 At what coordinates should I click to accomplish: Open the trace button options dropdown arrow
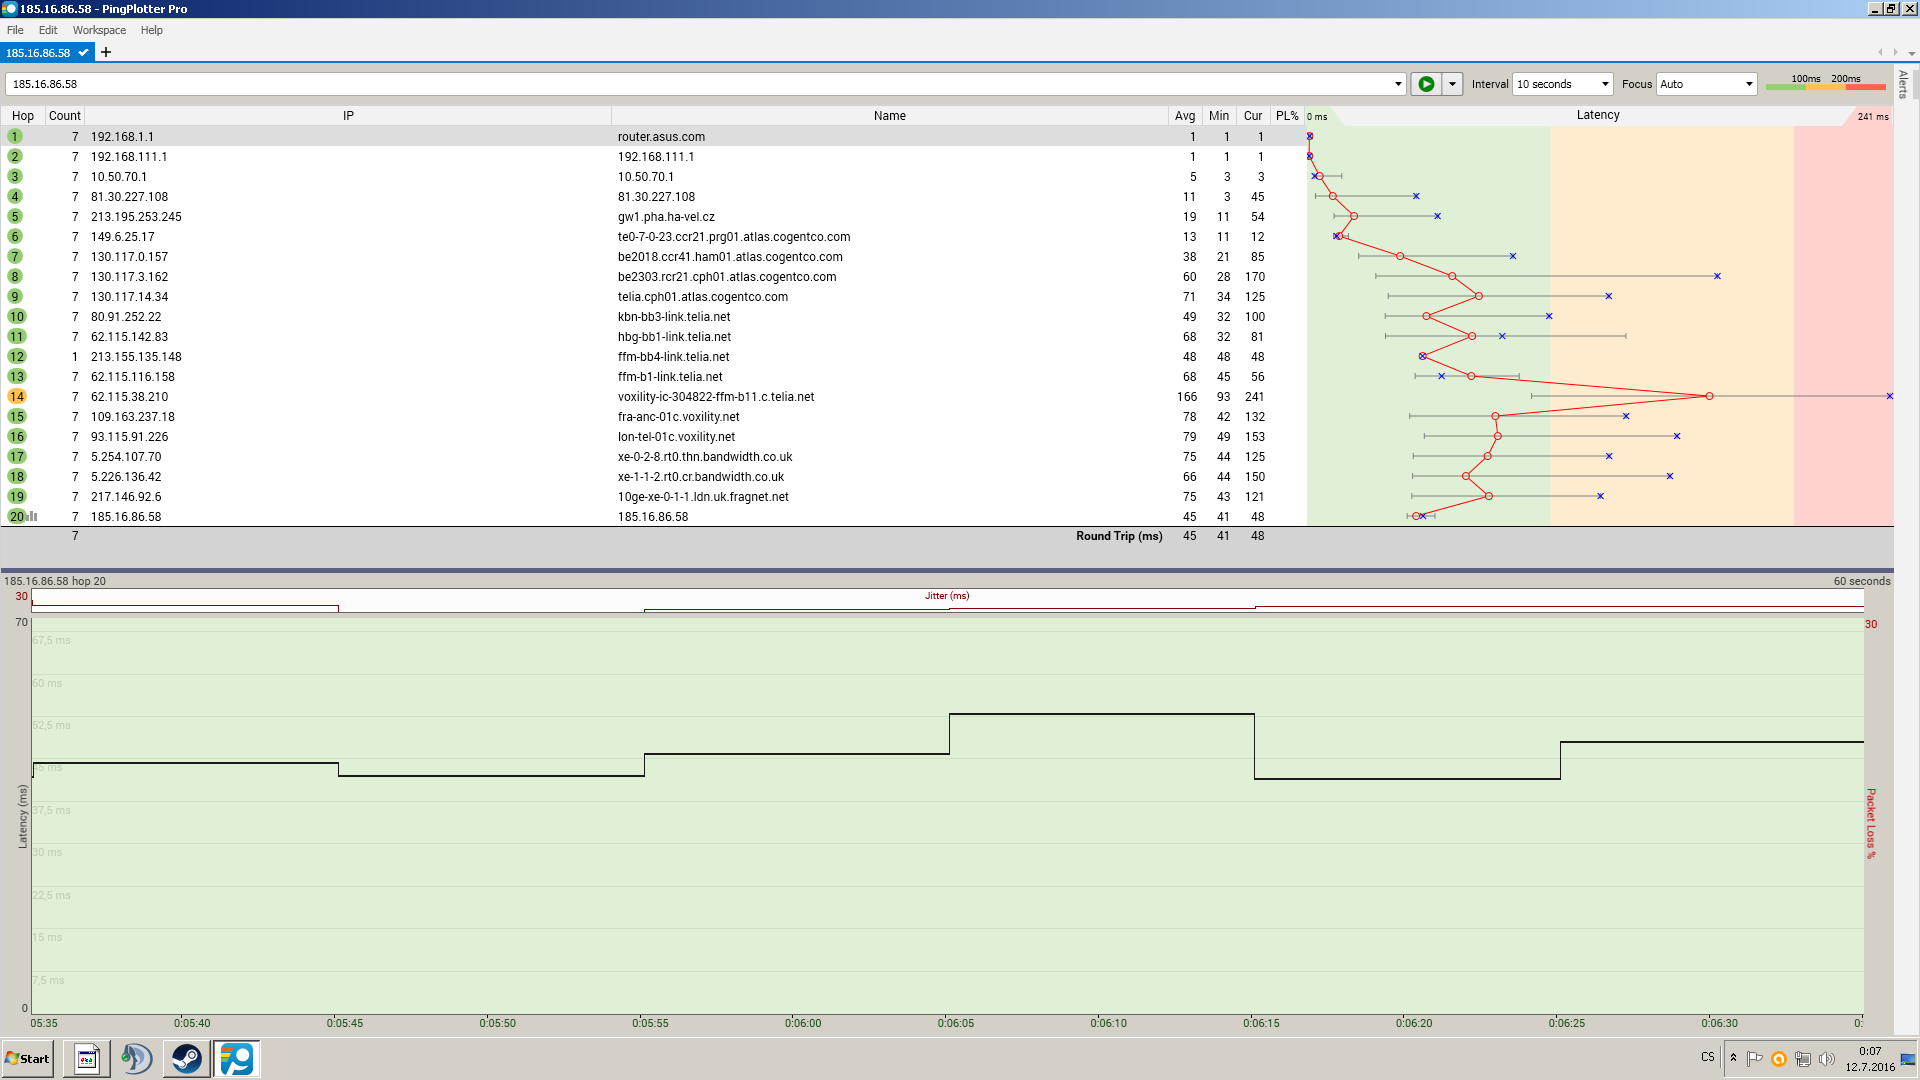[x=1452, y=84]
